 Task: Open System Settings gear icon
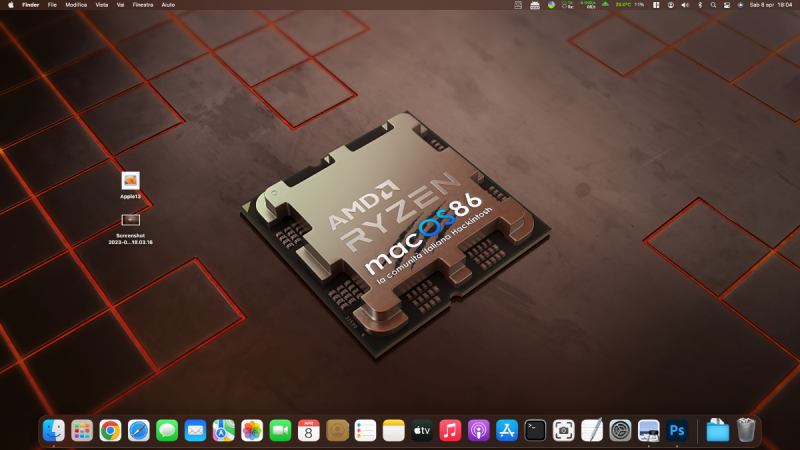click(x=620, y=431)
